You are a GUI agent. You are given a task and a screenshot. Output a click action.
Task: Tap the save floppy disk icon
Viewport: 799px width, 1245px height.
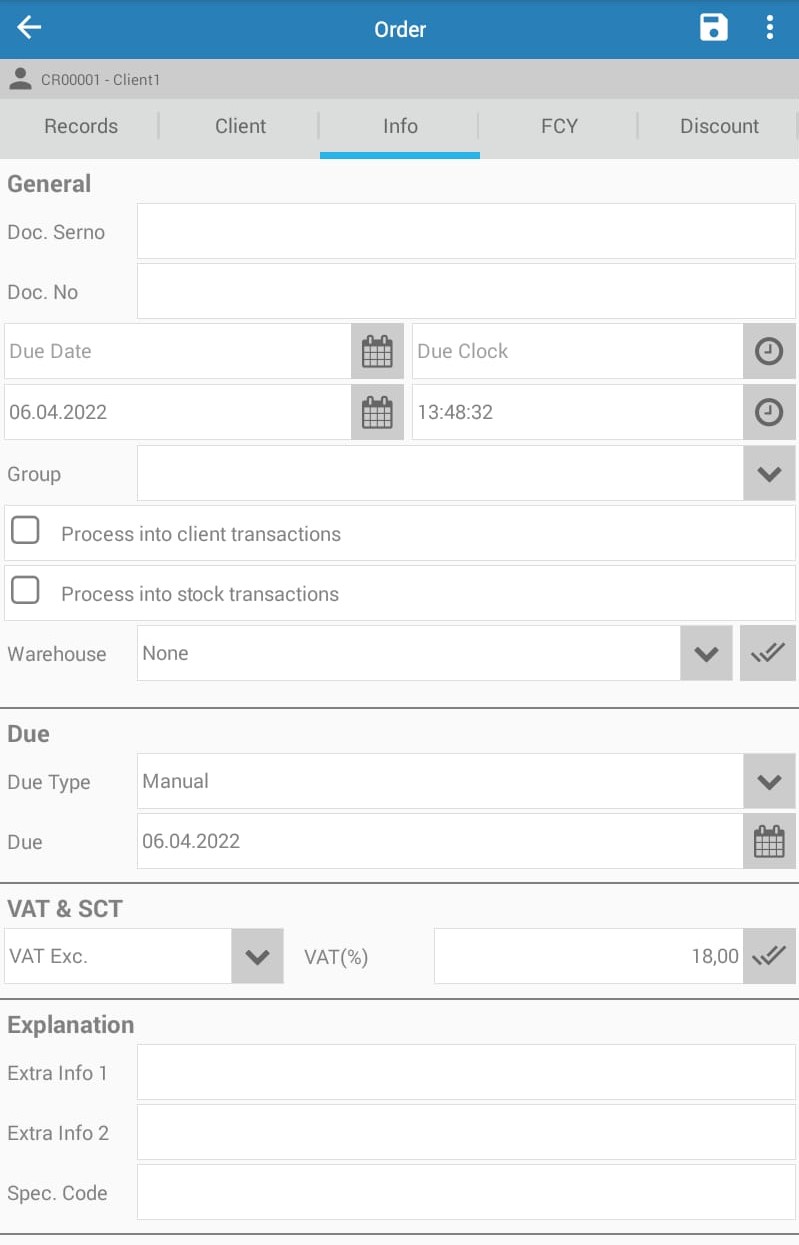coord(714,28)
